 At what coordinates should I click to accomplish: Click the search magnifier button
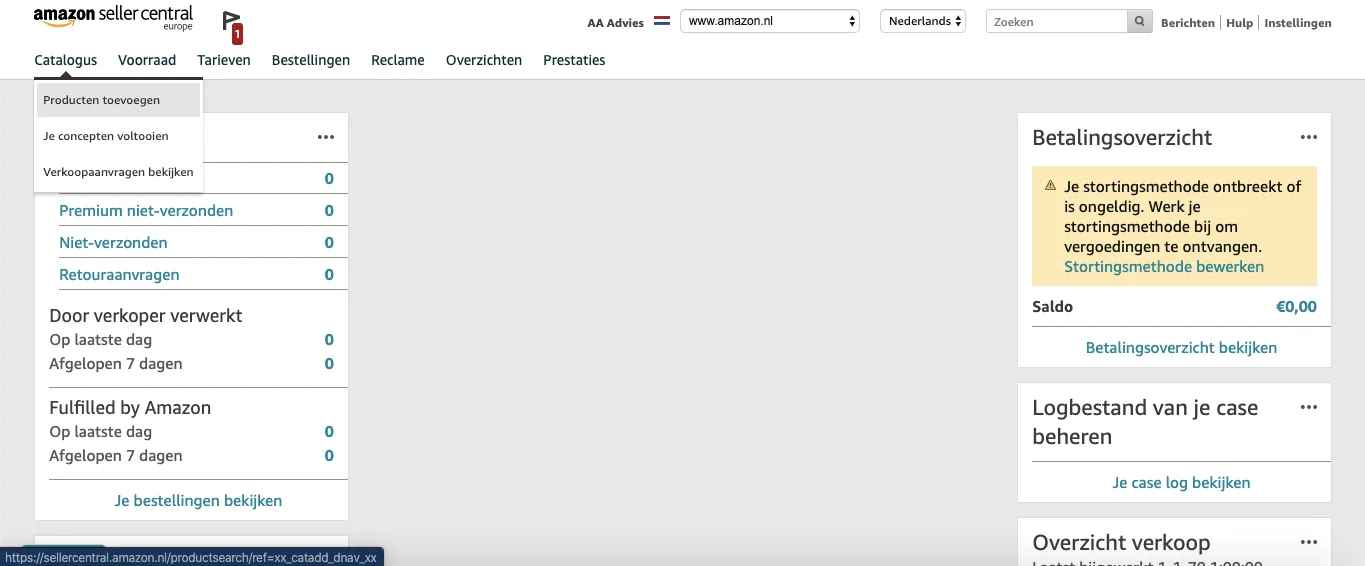pos(1140,22)
